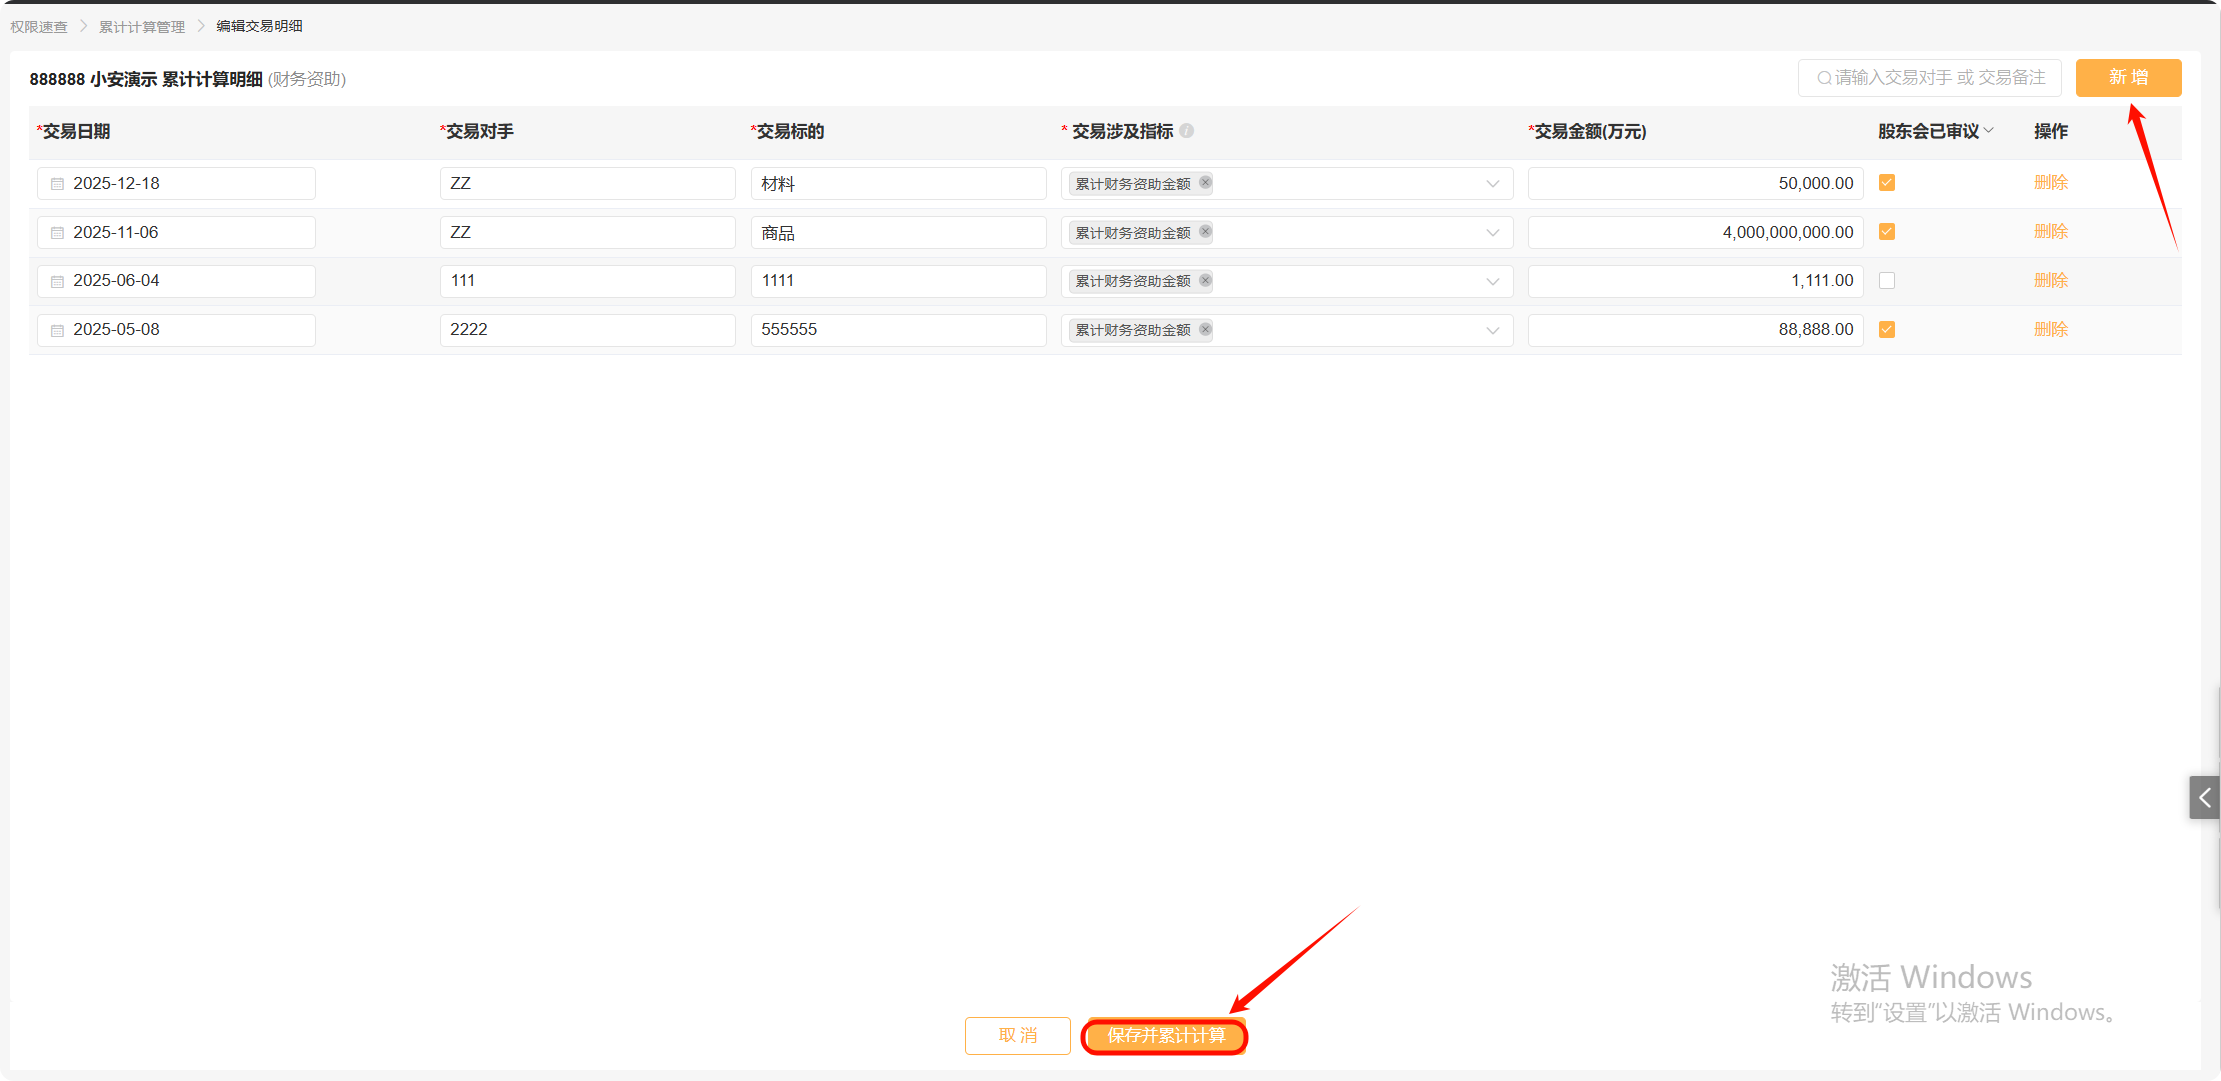Expand the collapsed right side panel arrow
Screen dimensions: 2221x1081
tap(2204, 798)
